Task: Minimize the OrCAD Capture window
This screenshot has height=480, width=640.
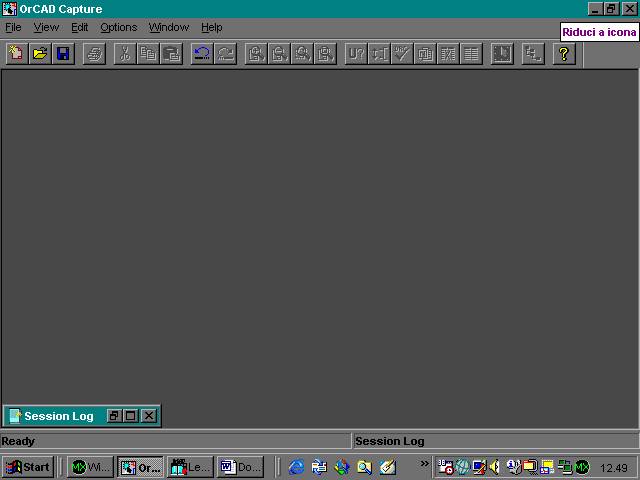Action: click(595, 9)
